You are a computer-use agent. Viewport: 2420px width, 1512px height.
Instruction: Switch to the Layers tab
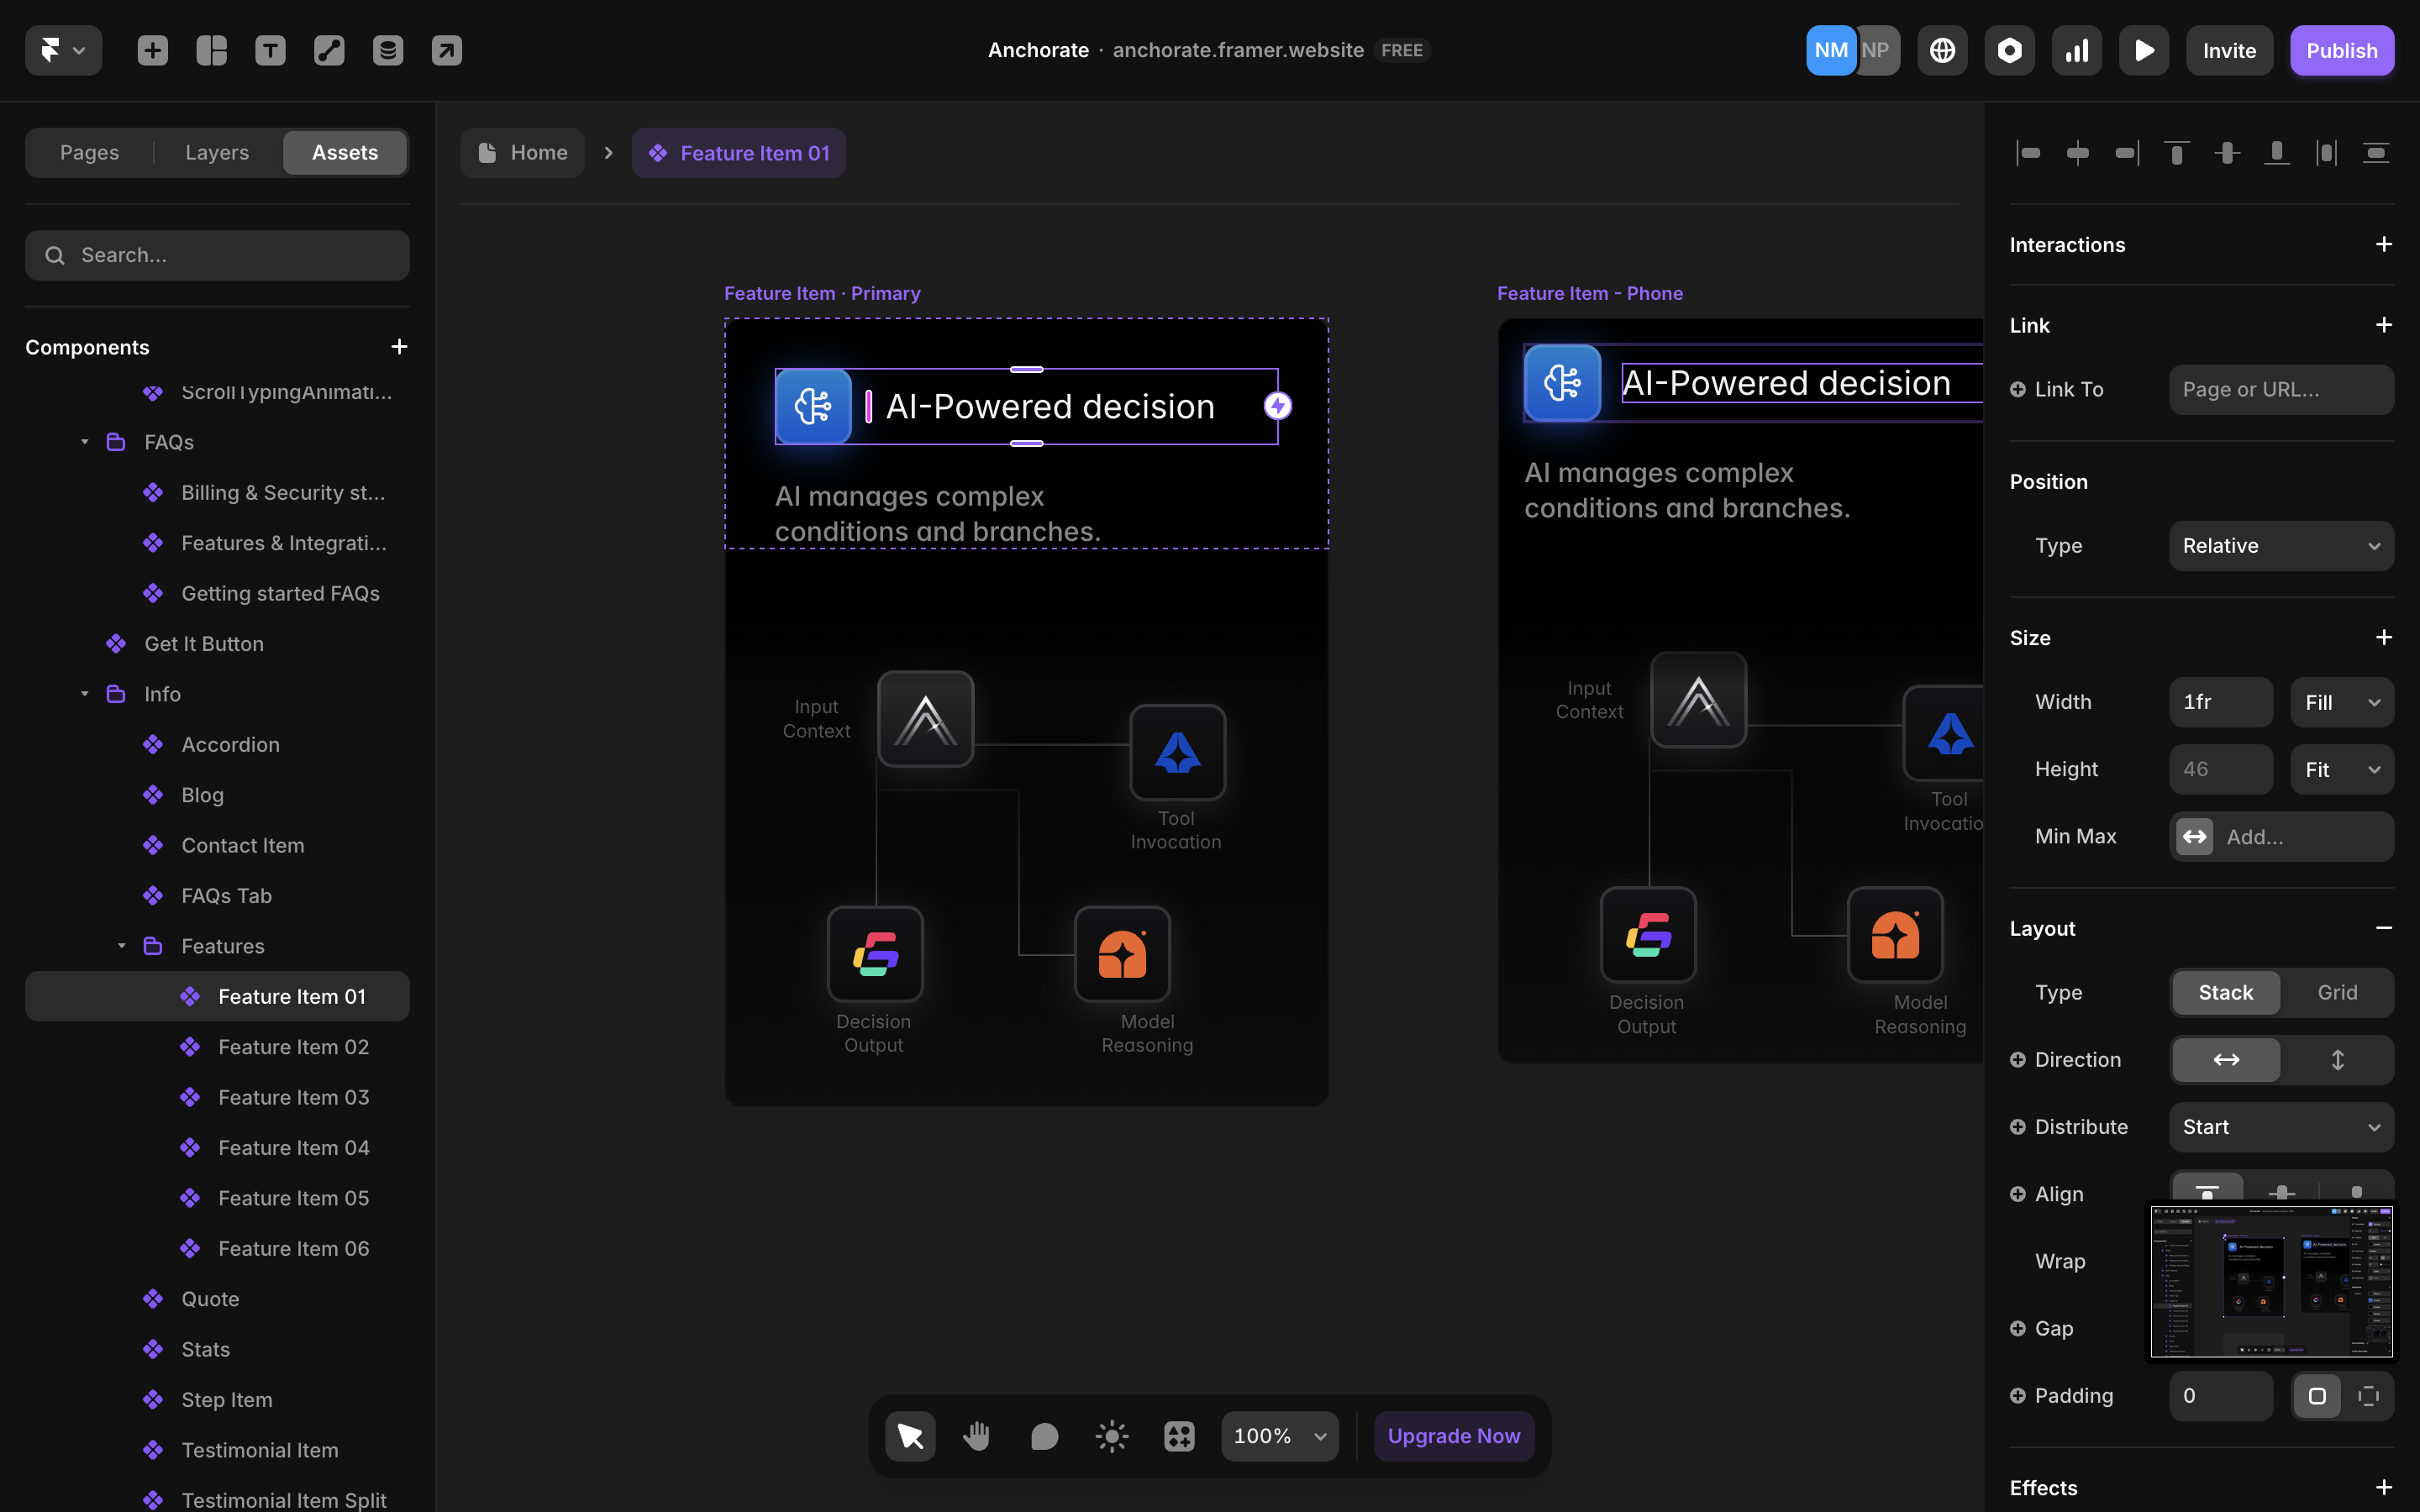click(216, 152)
